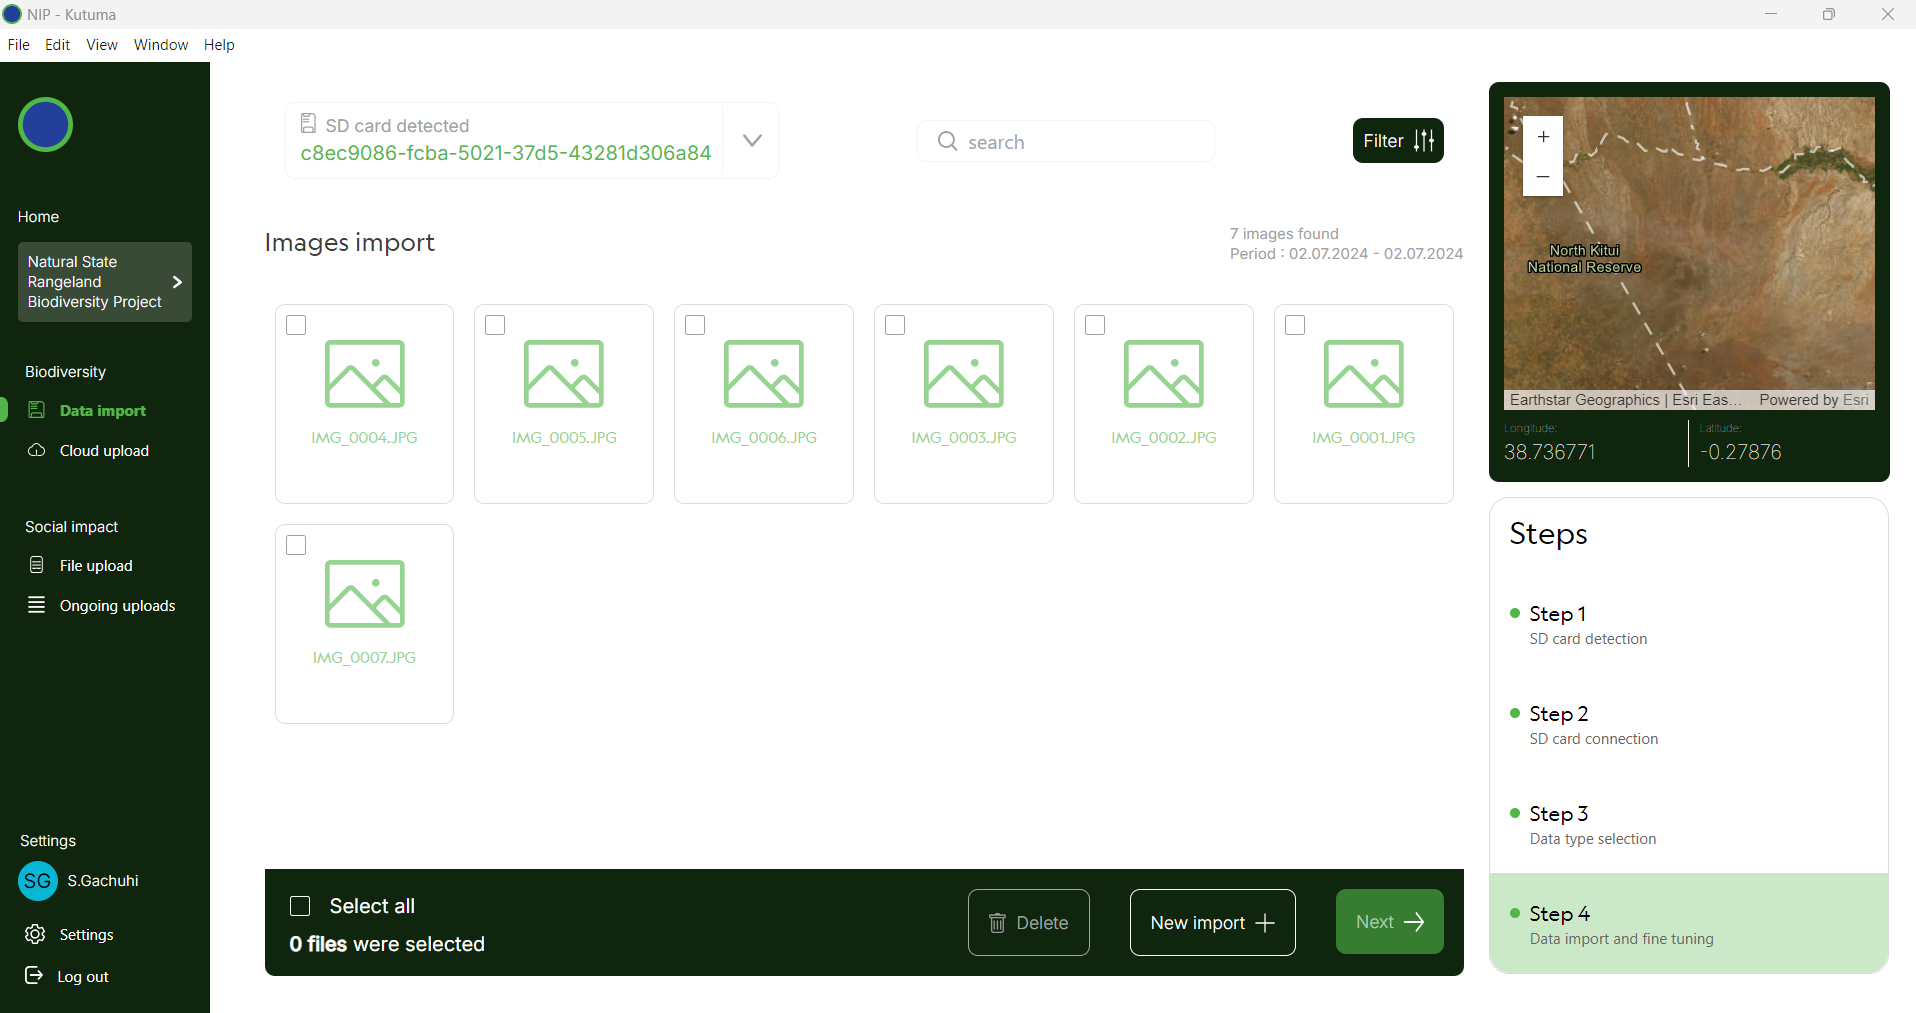Check the IMG_0003.JPG checkbox
1916x1013 pixels.
895,325
